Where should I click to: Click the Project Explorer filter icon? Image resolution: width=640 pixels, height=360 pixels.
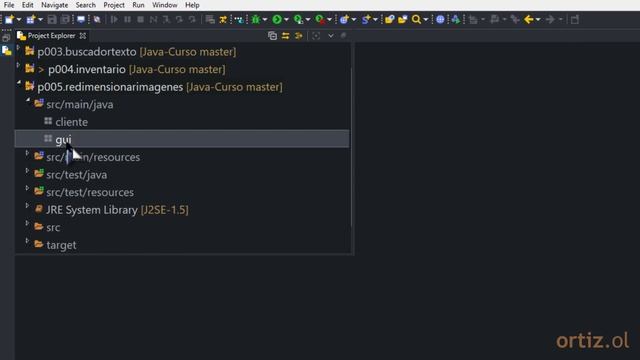299,36
